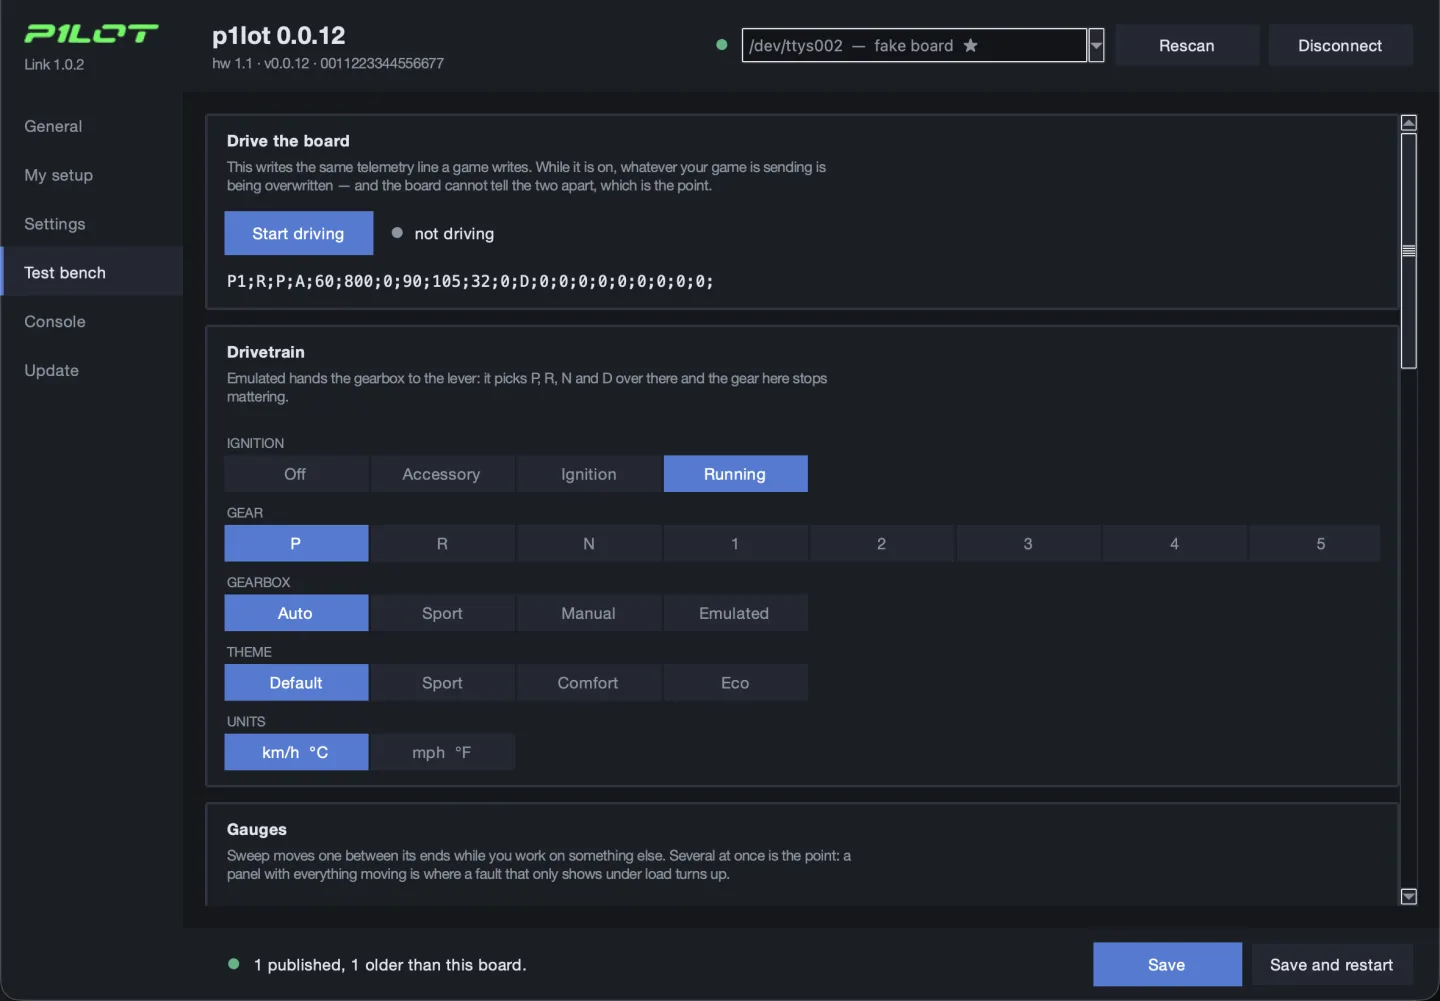
Task: Click the PILOT logo
Action: [x=91, y=34]
